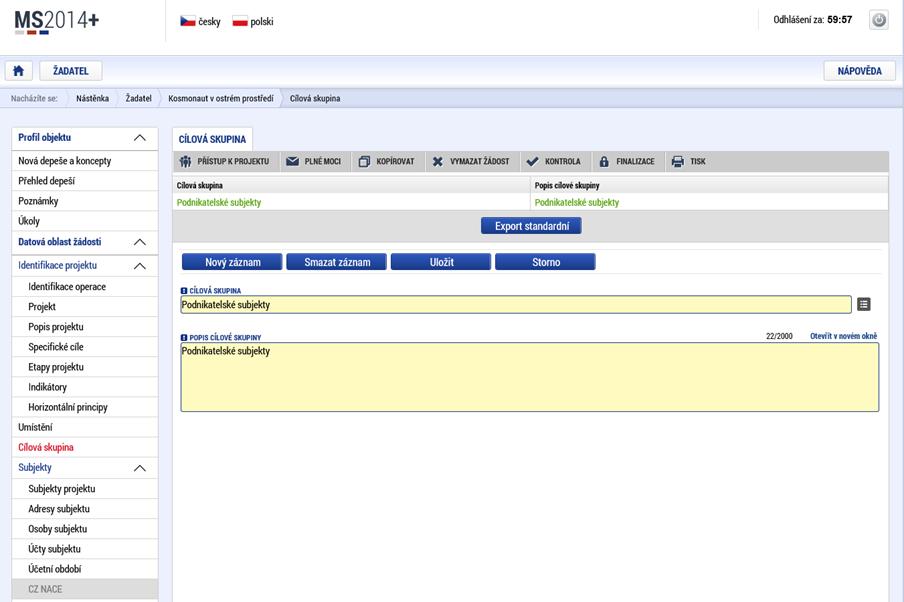Click Cílová skupina breadcrumb
This screenshot has width=904, height=602.
point(315,99)
